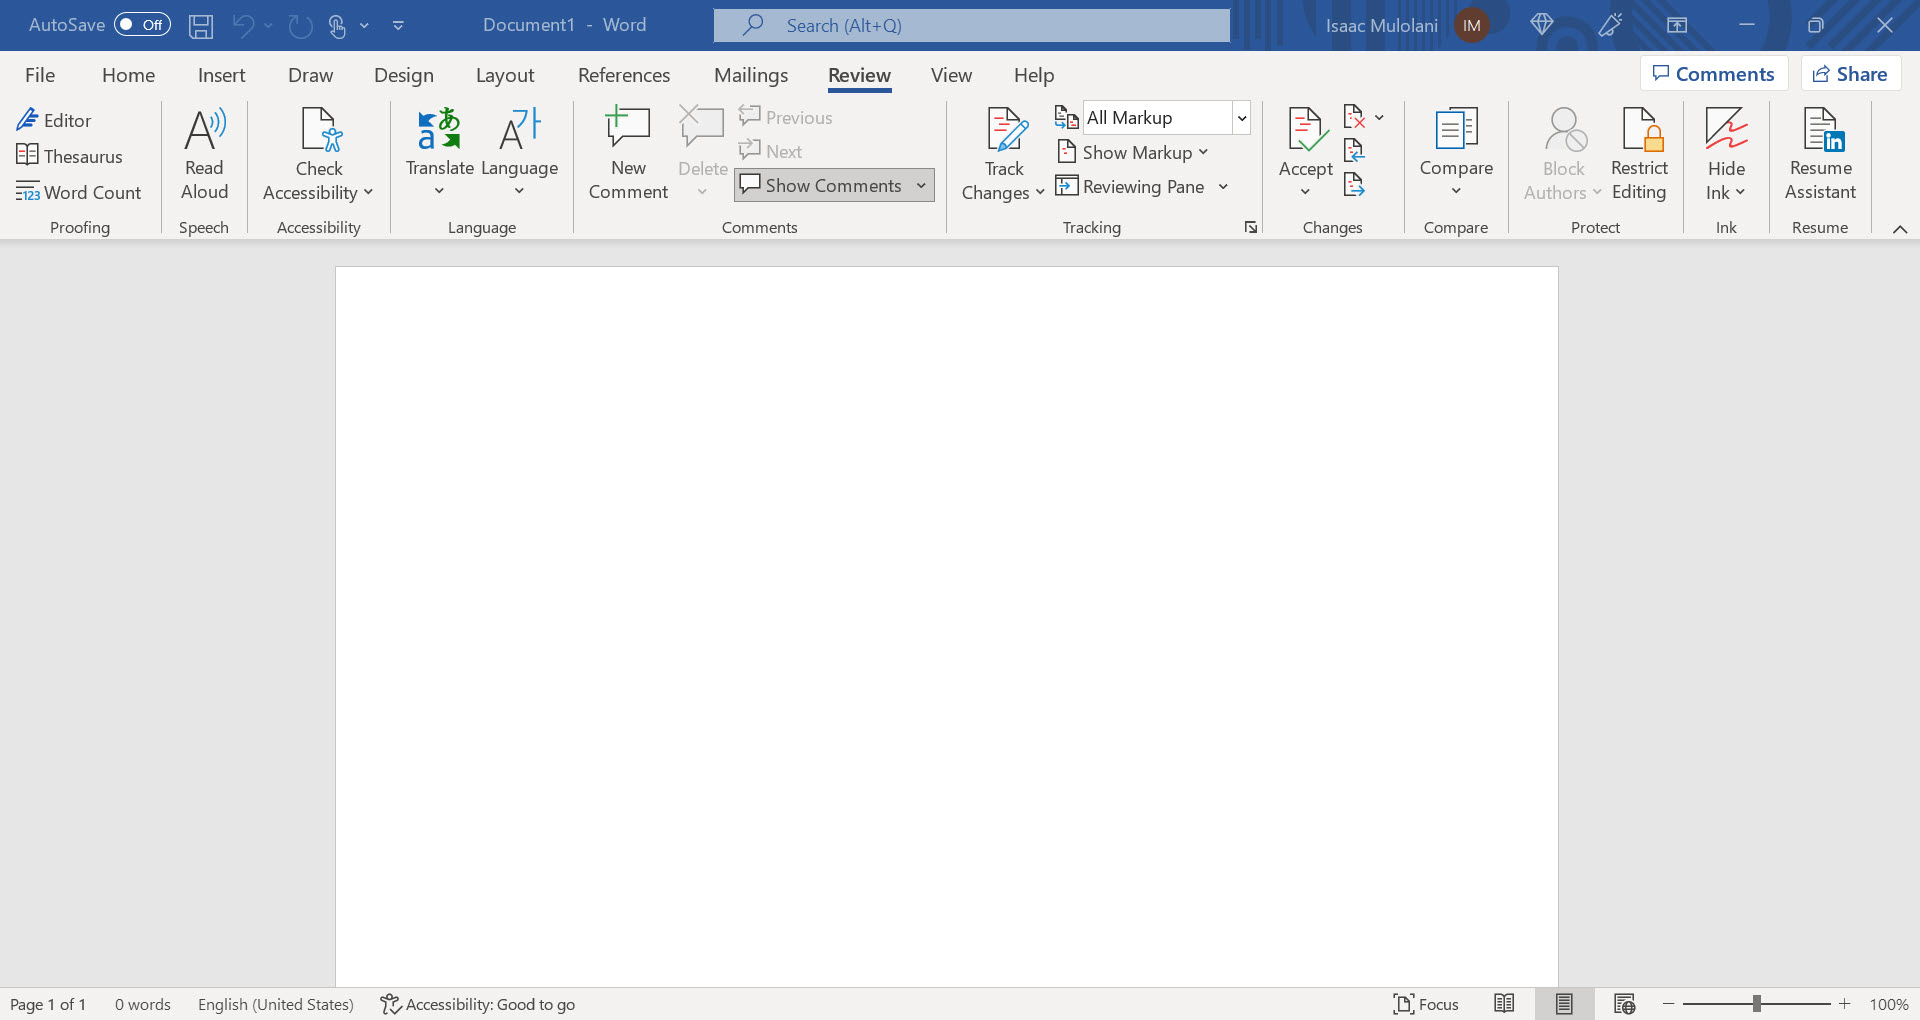The image size is (1920, 1020).
Task: Click the Reject change icon
Action: [x=1354, y=118]
